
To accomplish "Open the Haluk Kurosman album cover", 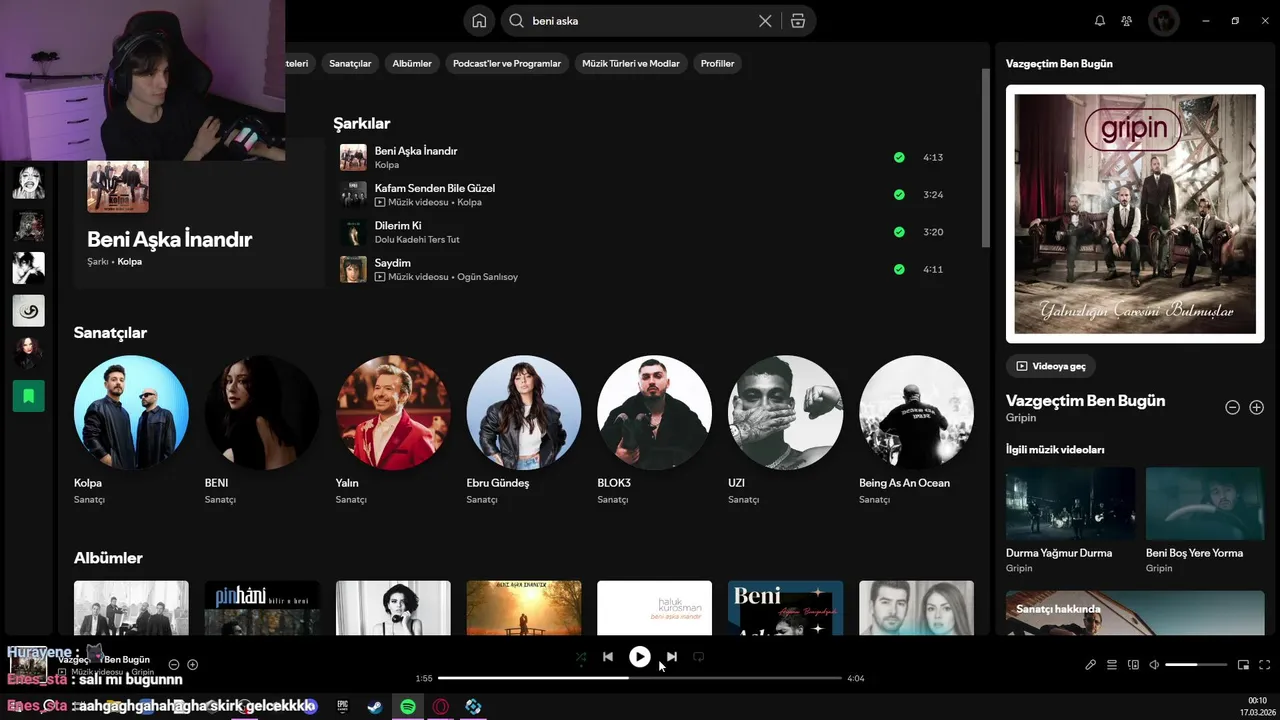I will tap(655, 608).
